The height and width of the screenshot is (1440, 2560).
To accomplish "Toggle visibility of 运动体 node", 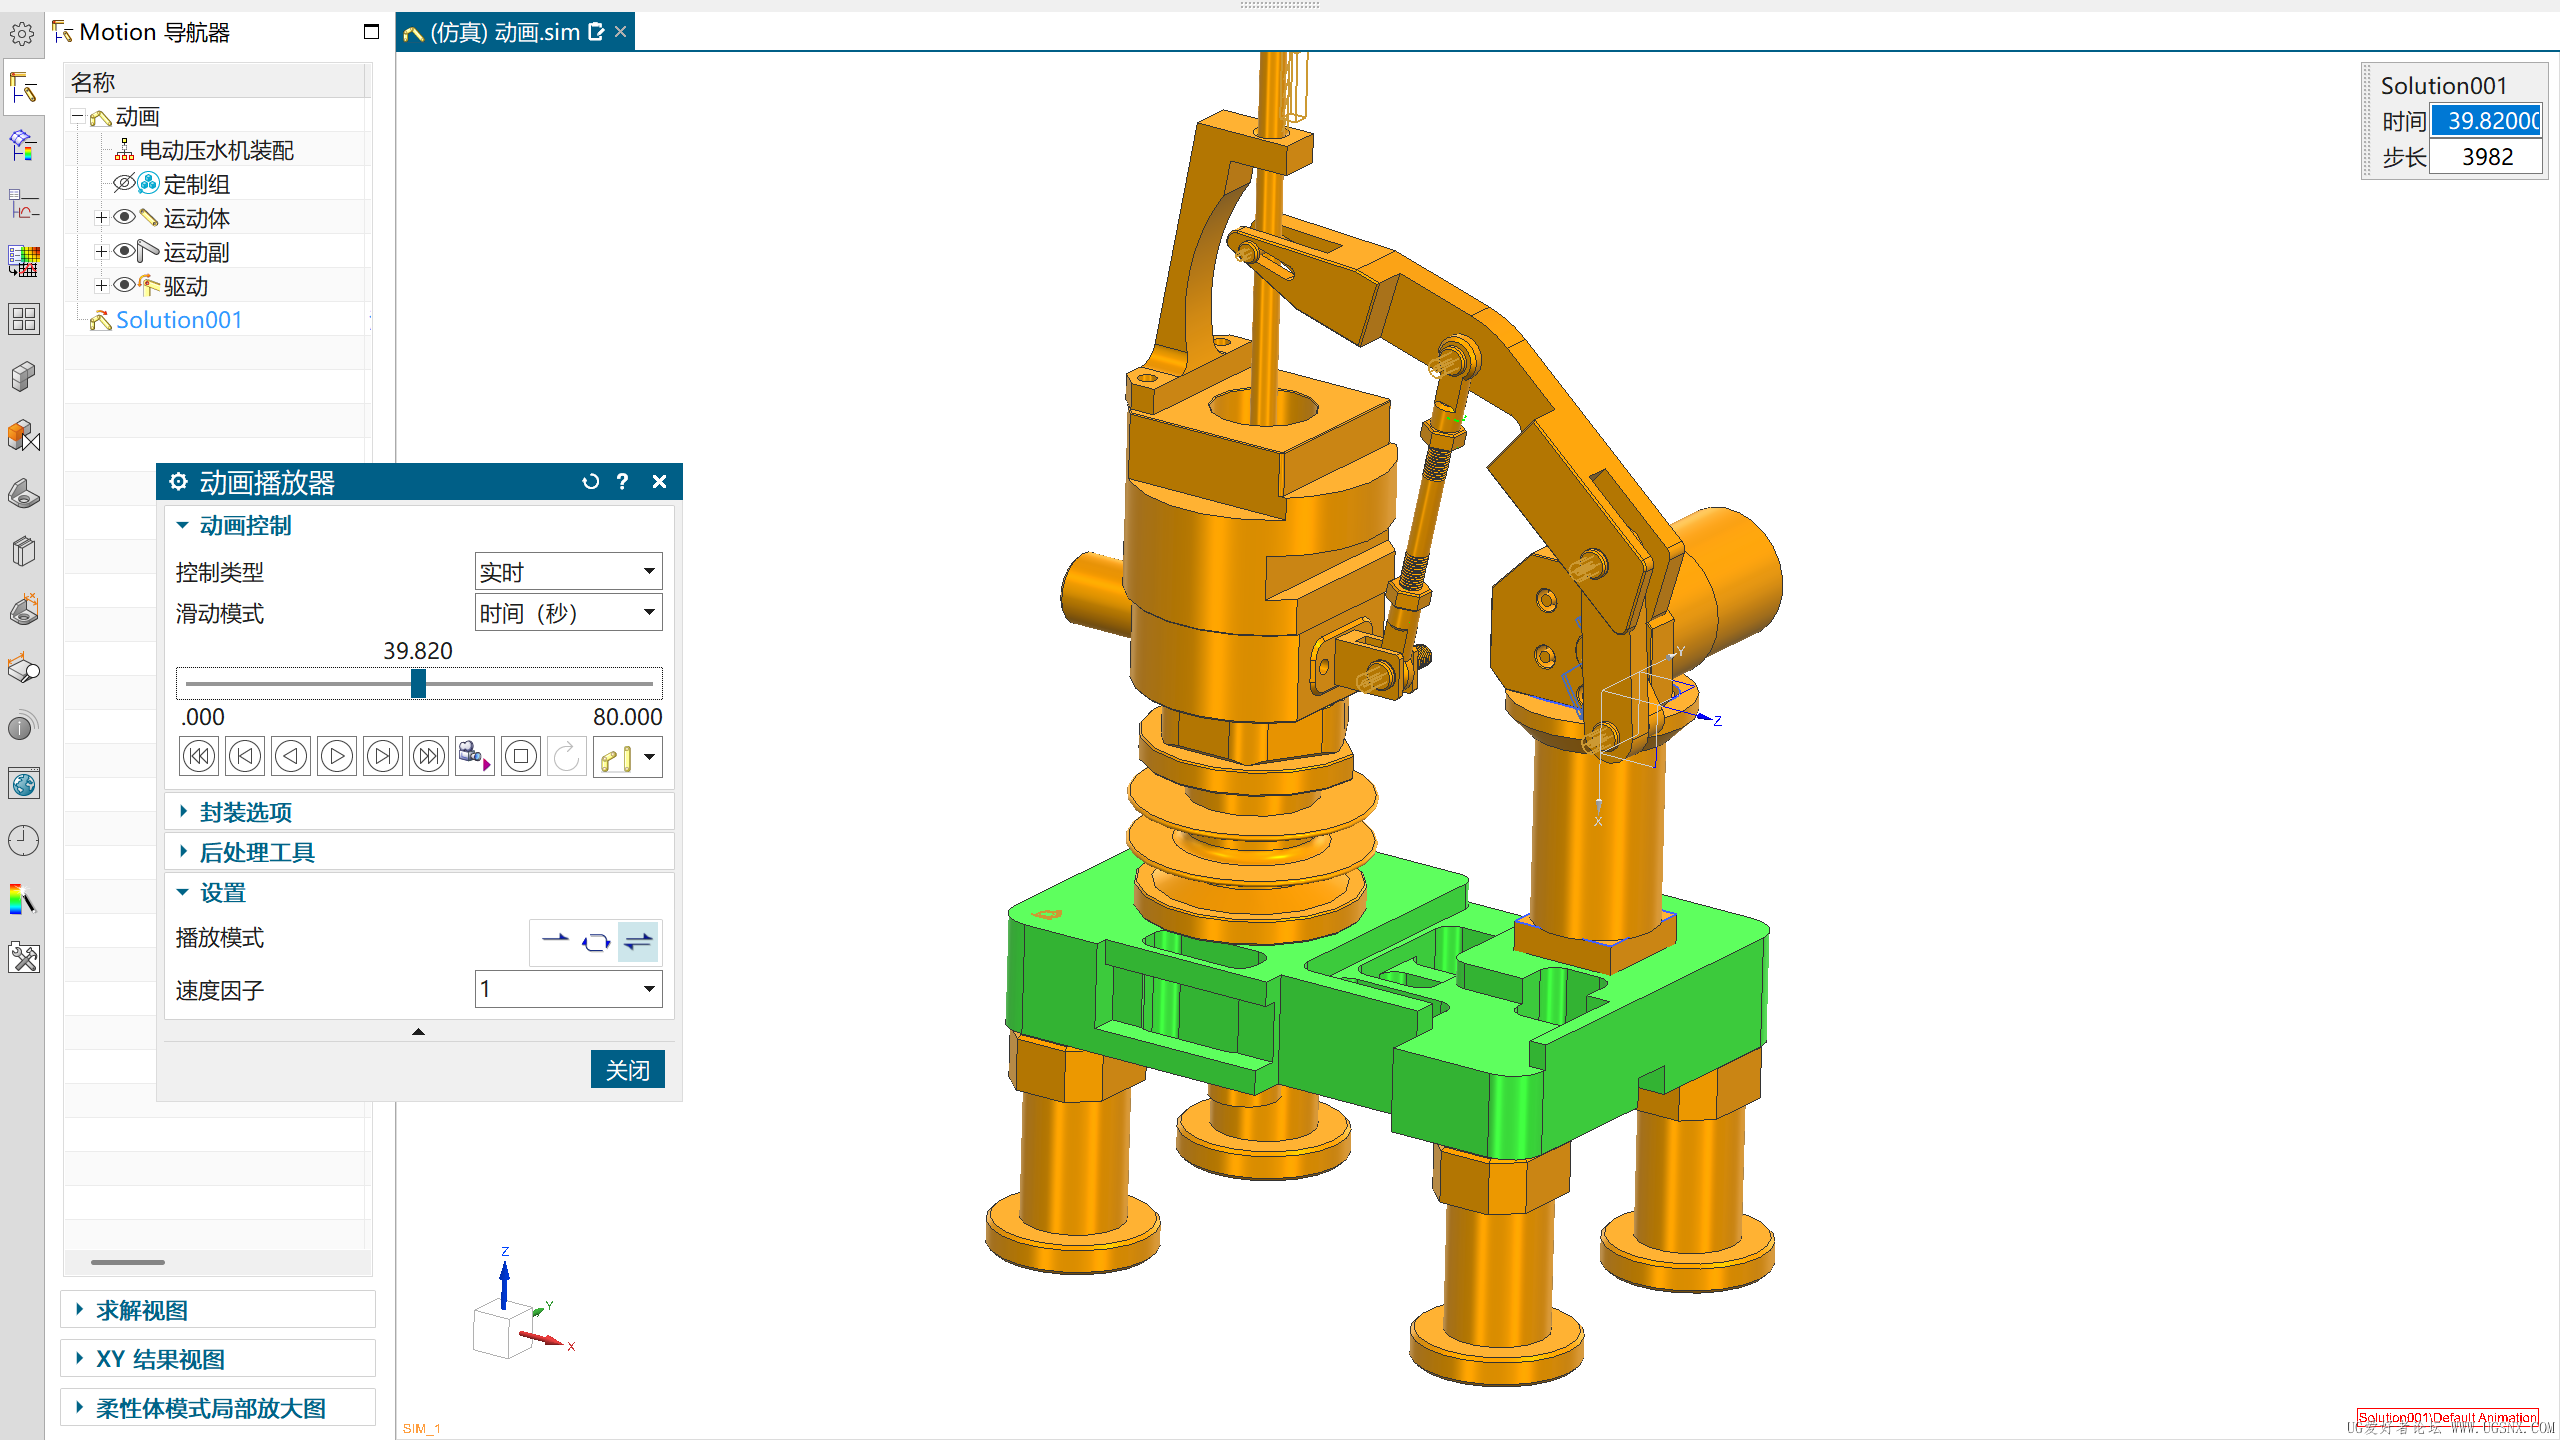I will 125,217.
